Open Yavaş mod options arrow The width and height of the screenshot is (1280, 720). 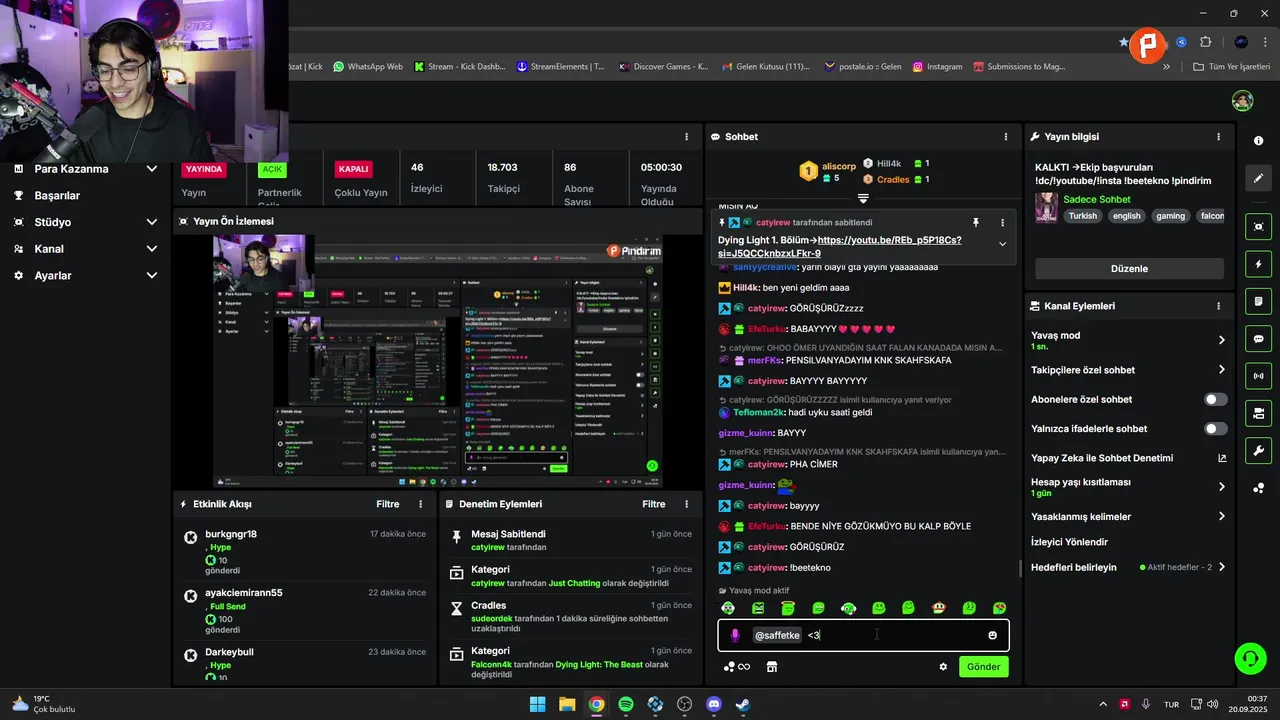point(1221,340)
